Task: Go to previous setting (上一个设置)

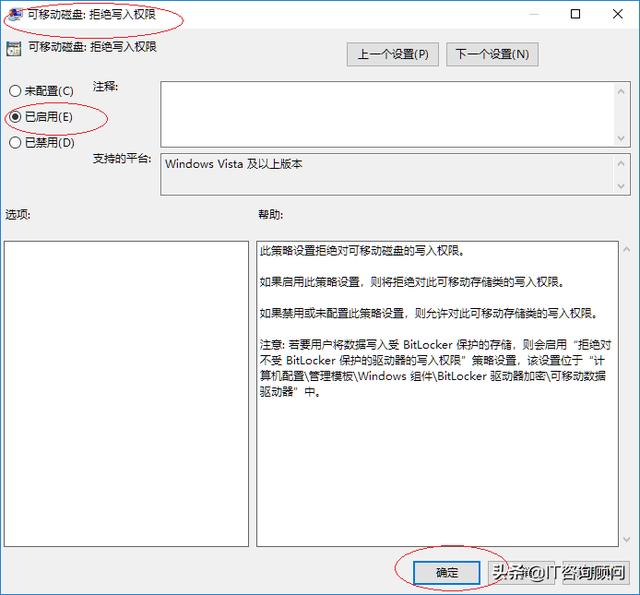Action: (393, 54)
